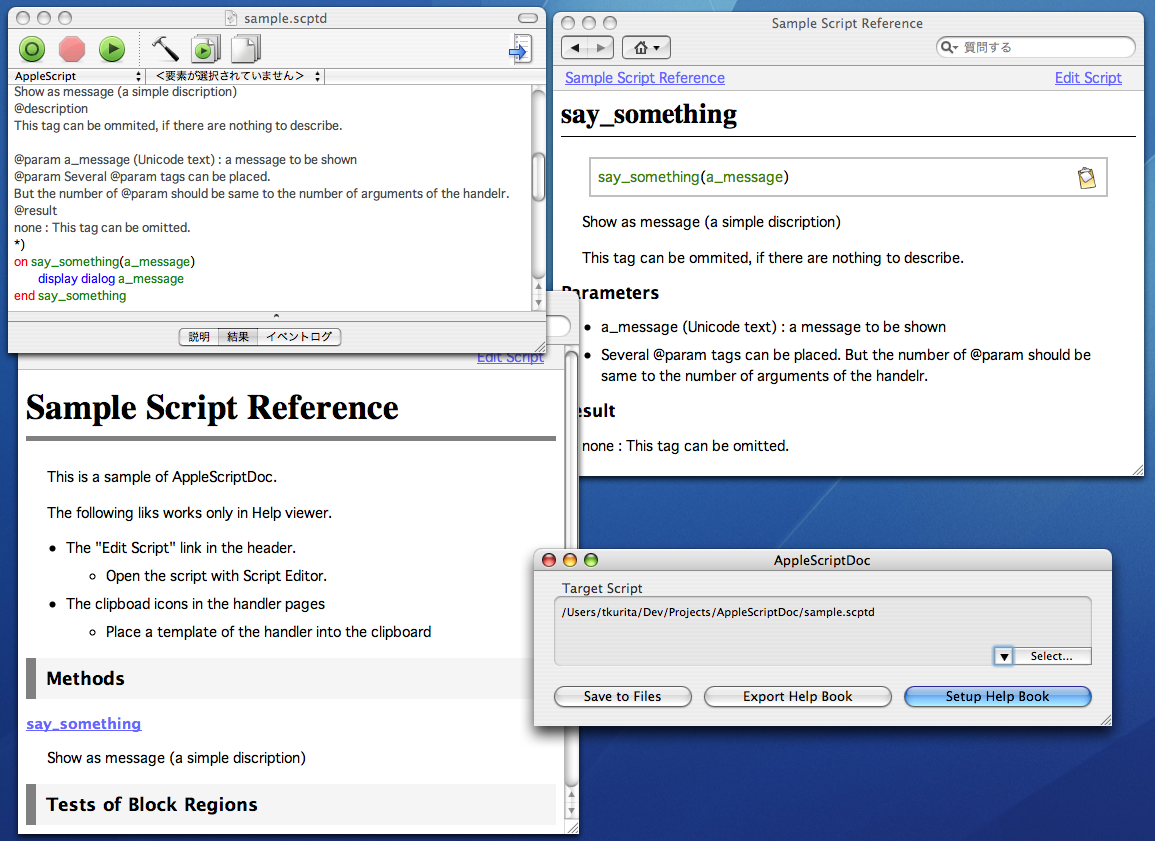Click Save to Files
1155x841 pixels.
(x=622, y=697)
